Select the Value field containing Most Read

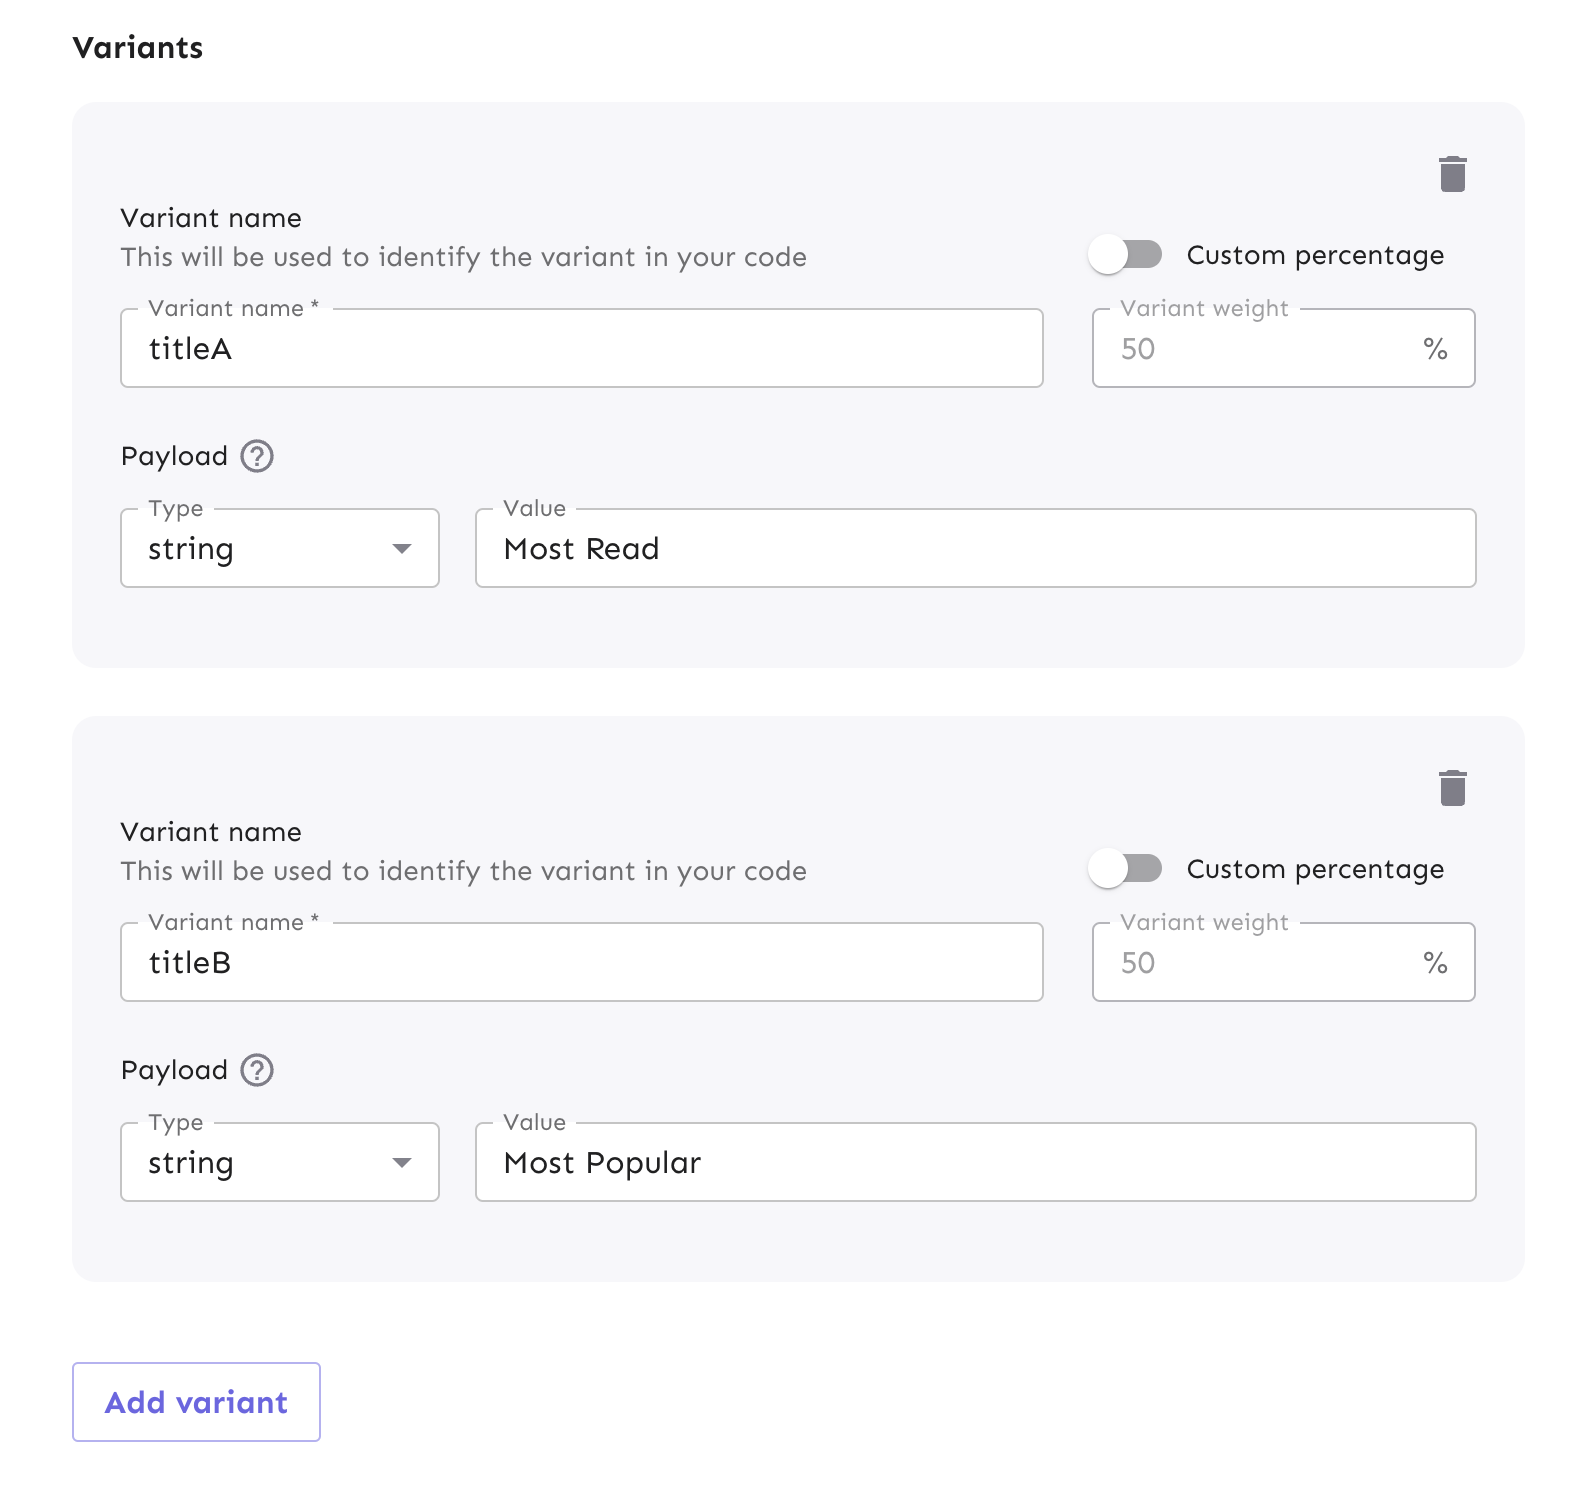point(975,548)
